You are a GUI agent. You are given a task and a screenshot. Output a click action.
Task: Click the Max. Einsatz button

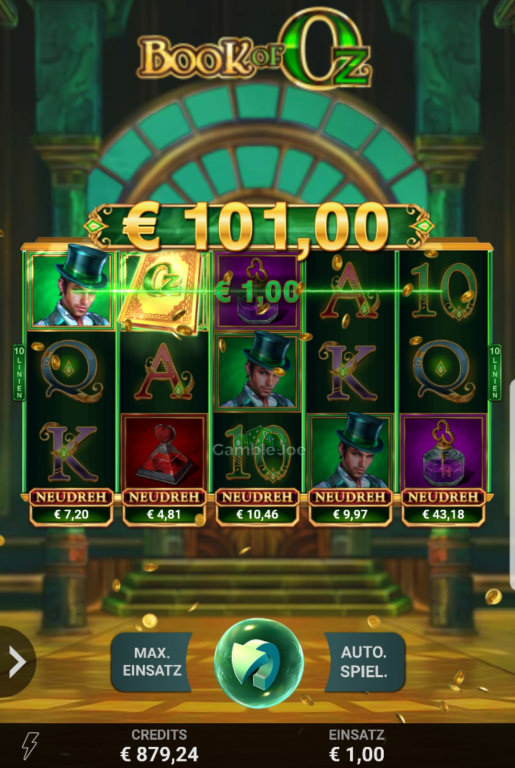click(151, 662)
